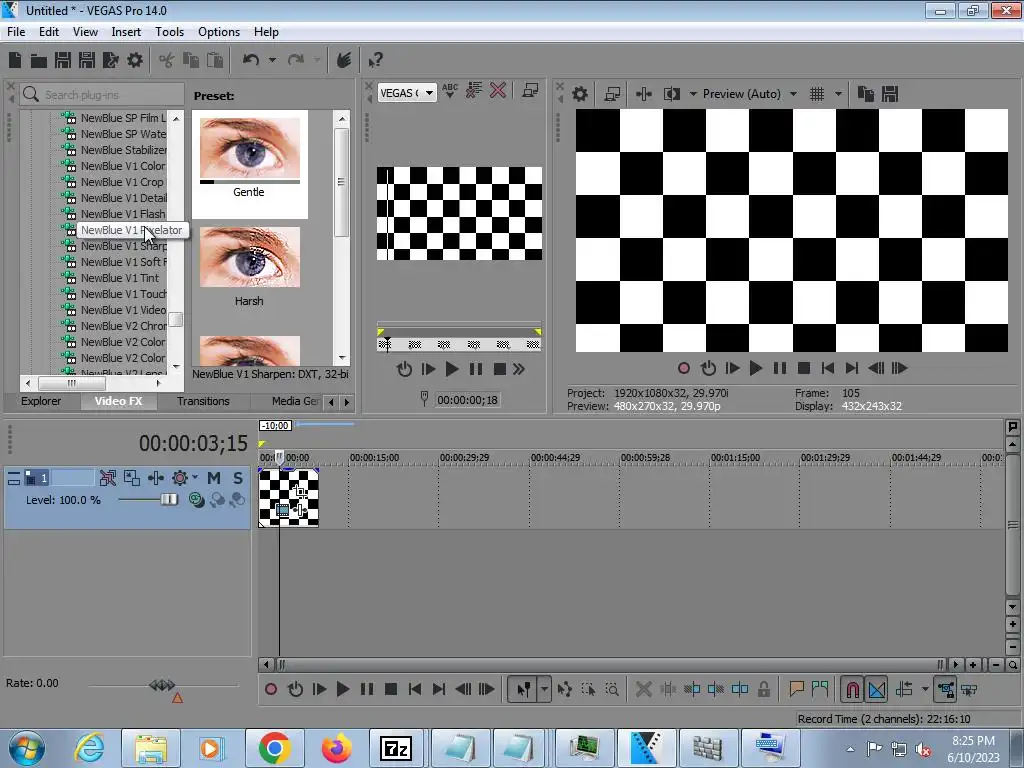Insert a region from the timeline toolbar
Image resolution: width=1024 pixels, height=768 pixels.
point(820,689)
